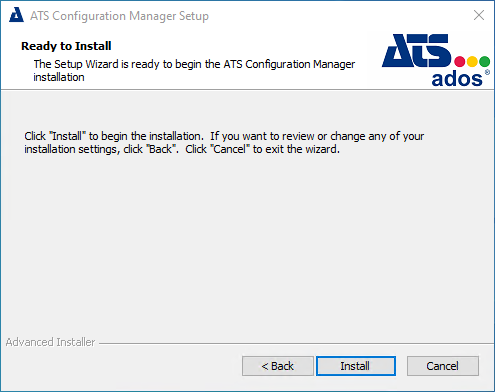Image resolution: width=495 pixels, height=392 pixels.
Task: Click the "Ready to Install" heading
Action: (66, 46)
